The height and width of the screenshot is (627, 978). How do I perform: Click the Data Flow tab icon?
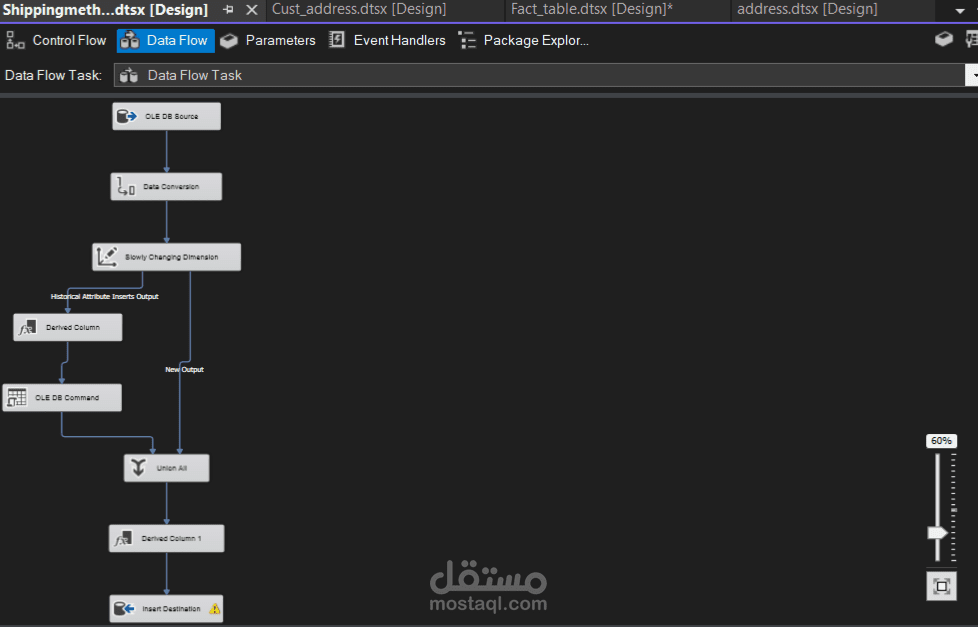[130, 41]
